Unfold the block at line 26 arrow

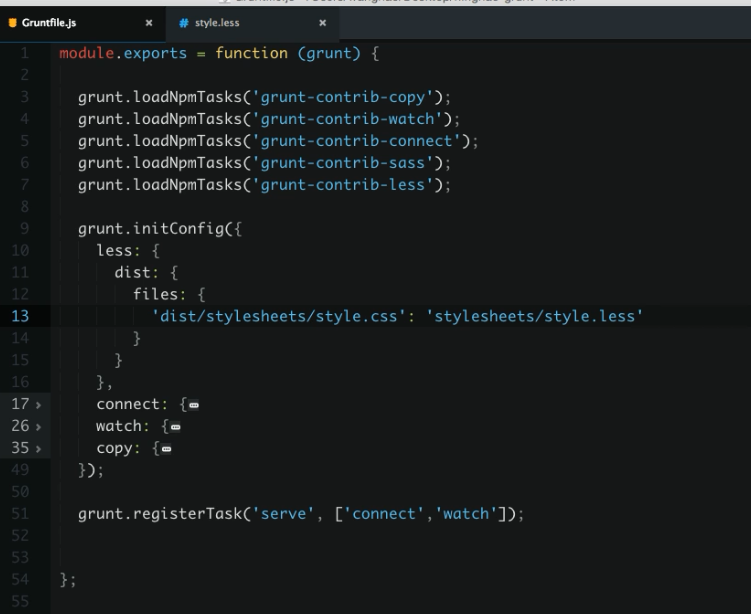pyautogui.click(x=39, y=427)
